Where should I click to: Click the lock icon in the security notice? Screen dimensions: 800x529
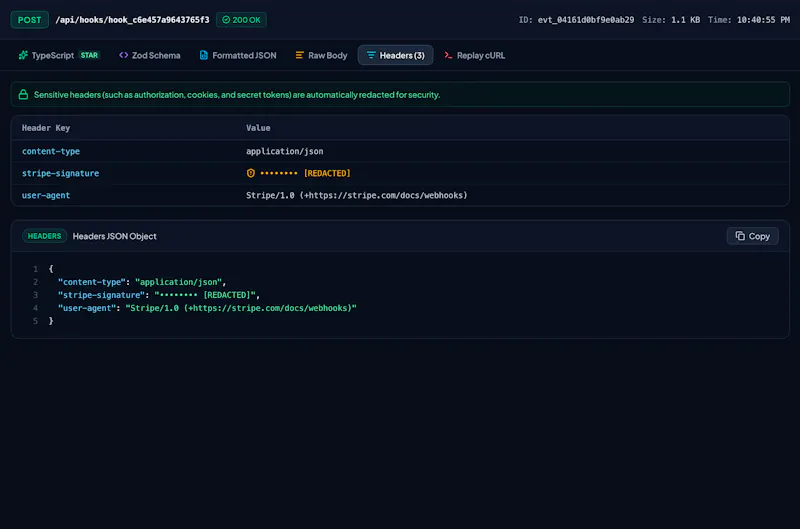pyautogui.click(x=23, y=94)
